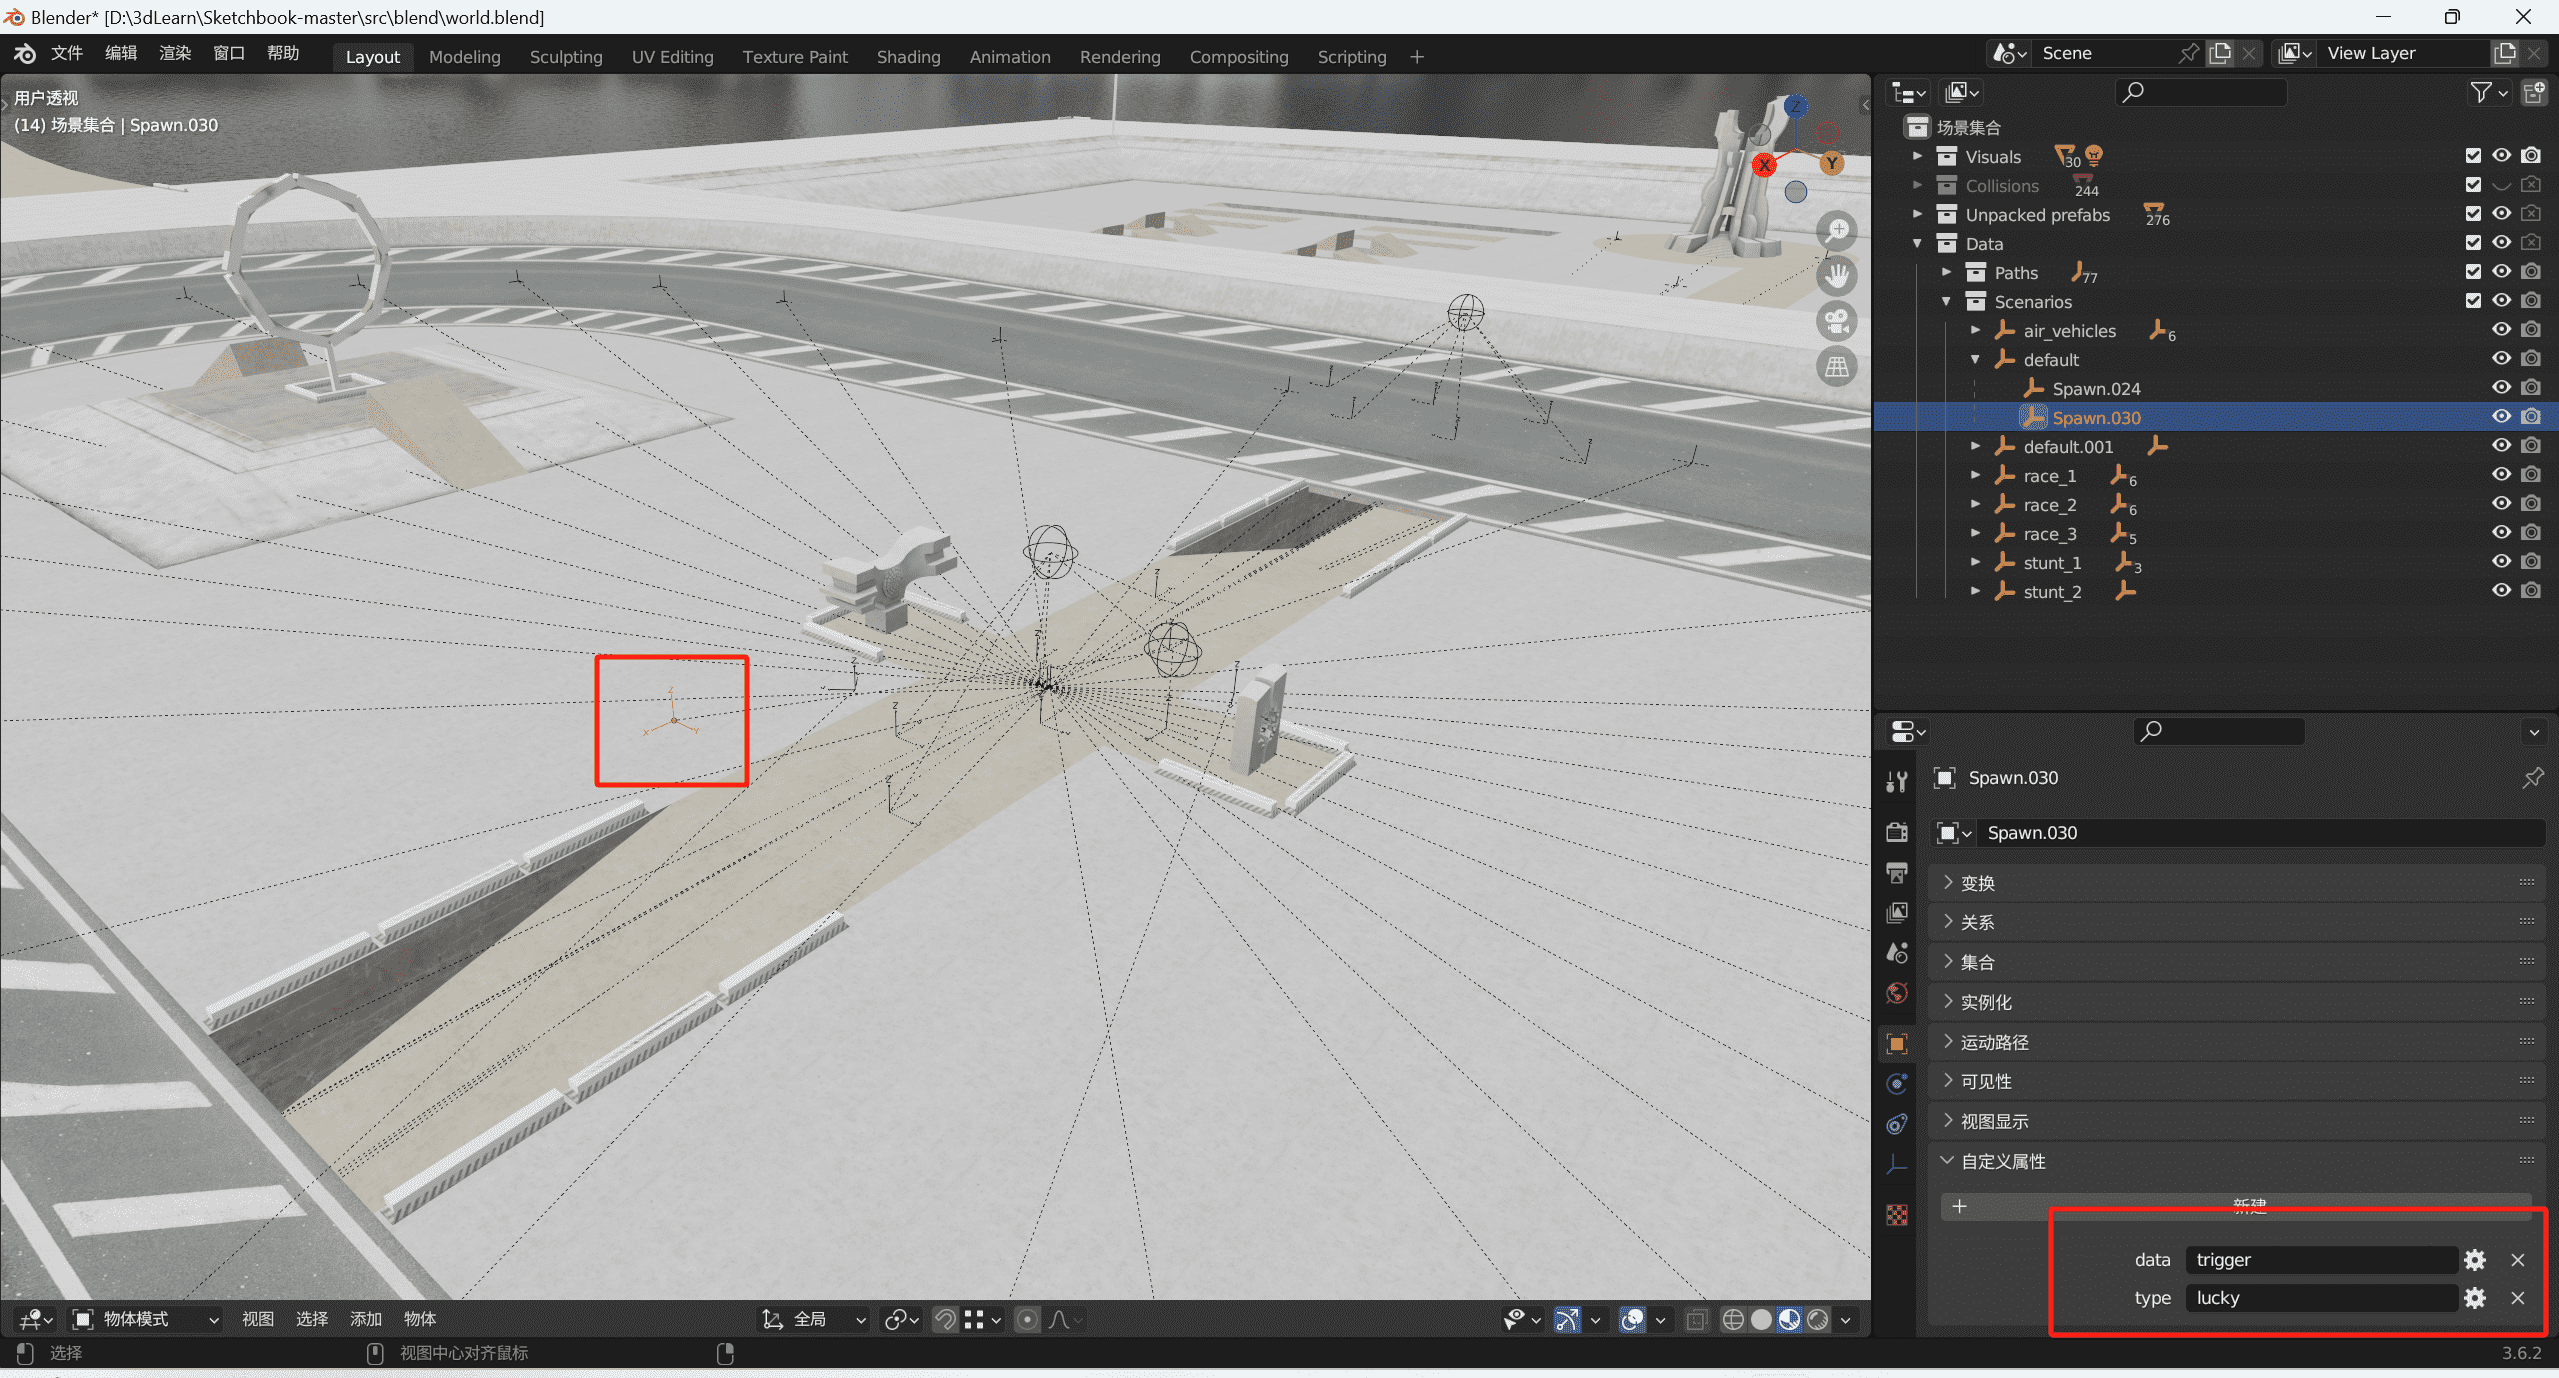Expand the 变换 panel
Viewport: 2559px width, 1378px height.
[x=2236, y=883]
